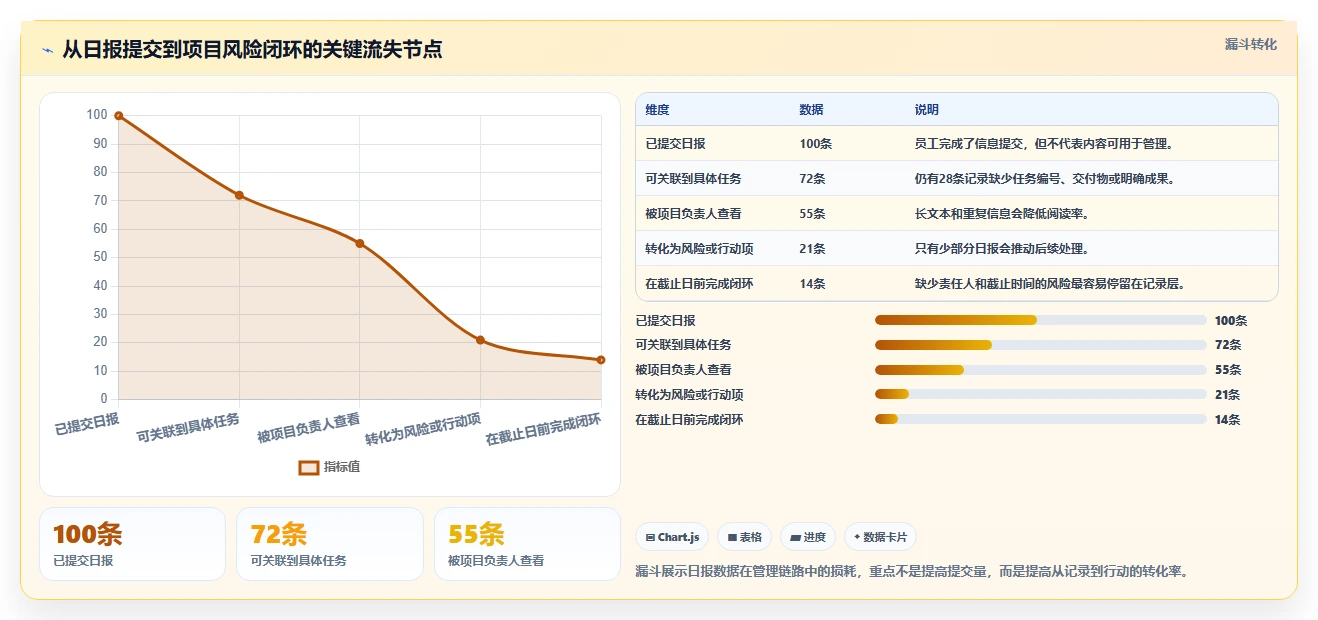Click the 被项目负责人查看 progress bar
Viewport: 1318px width, 620px height.
pos(1040,370)
